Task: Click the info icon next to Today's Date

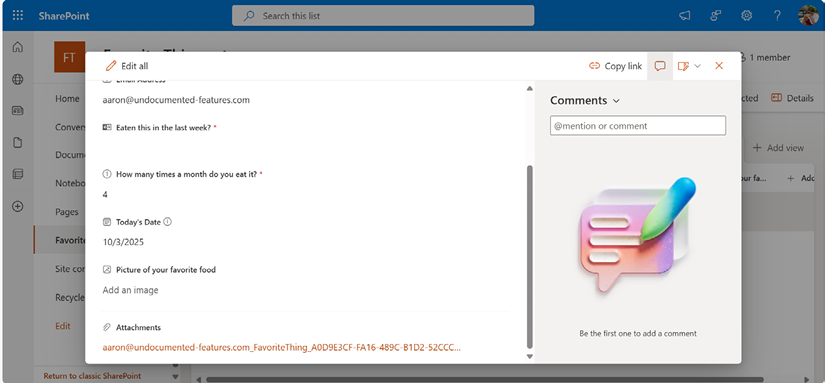Action: [x=167, y=221]
